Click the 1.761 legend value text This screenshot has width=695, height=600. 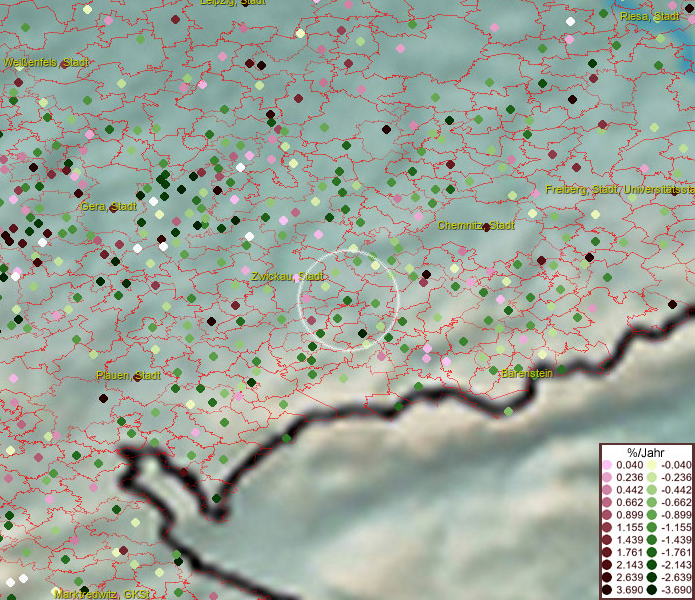coord(629,553)
